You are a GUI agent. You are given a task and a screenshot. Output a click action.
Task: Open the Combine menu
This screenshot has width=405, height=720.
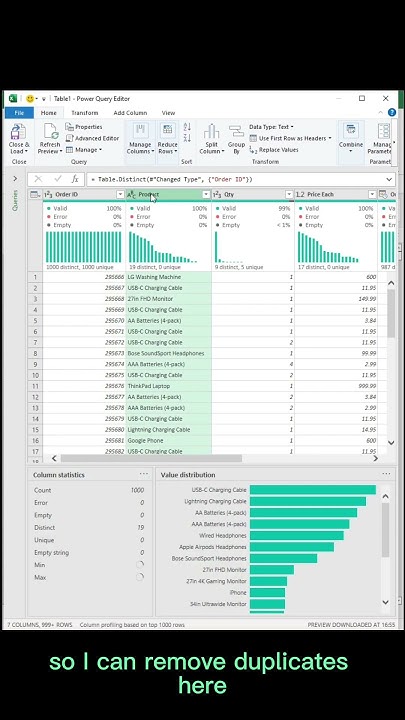(351, 139)
